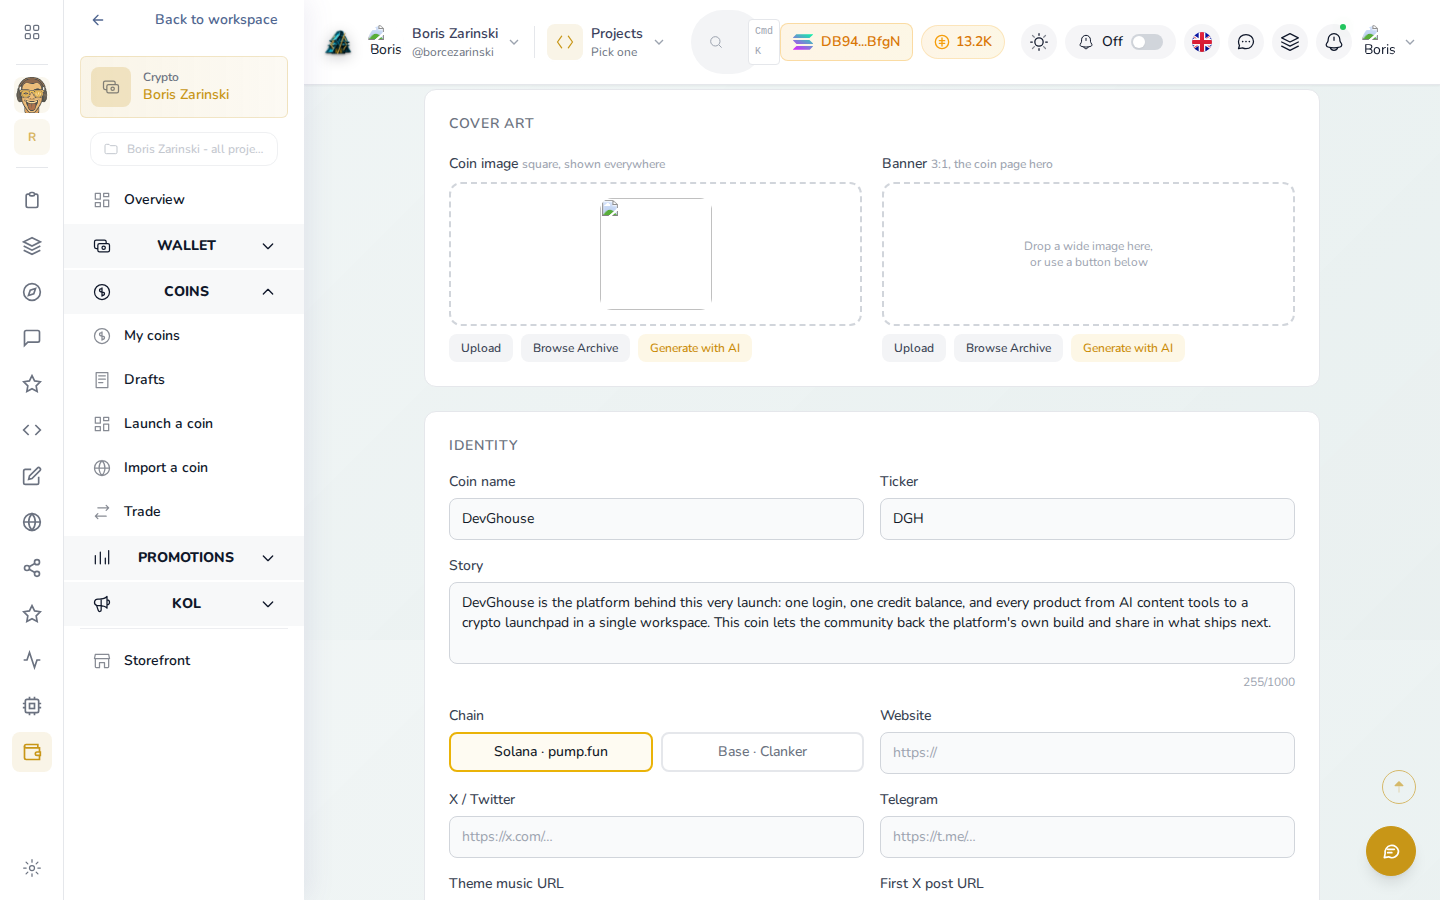Click the Website URL input field
Image resolution: width=1440 pixels, height=900 pixels.
pyautogui.click(x=1087, y=753)
